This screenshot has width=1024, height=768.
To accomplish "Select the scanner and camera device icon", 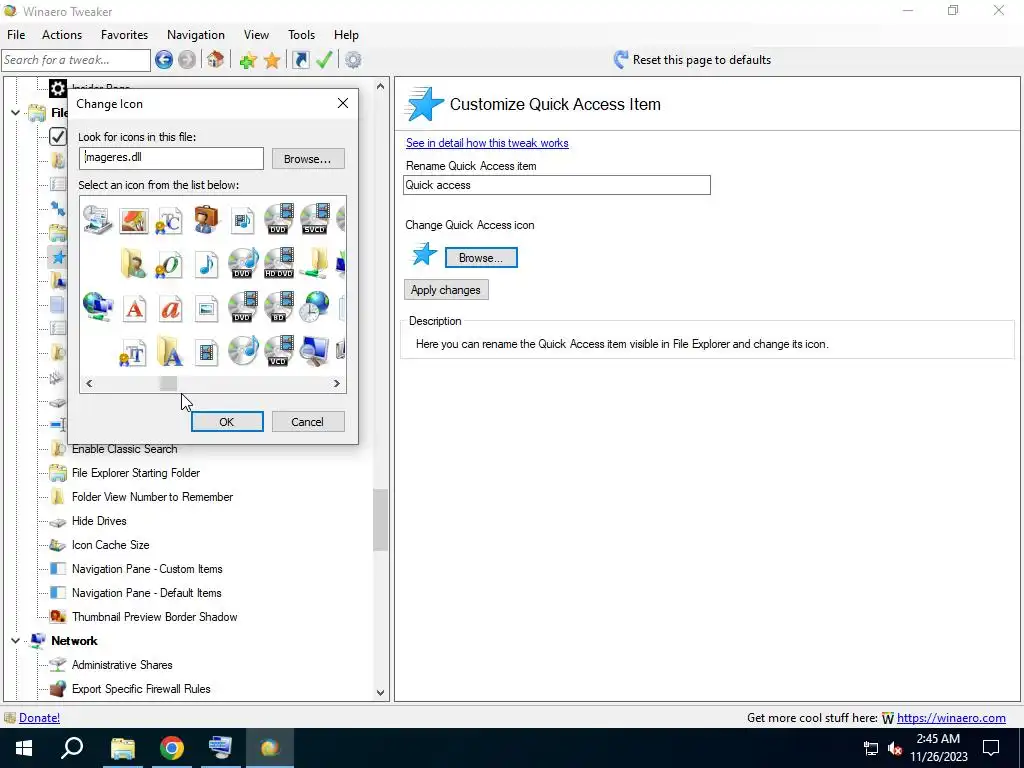I will [x=98, y=219].
